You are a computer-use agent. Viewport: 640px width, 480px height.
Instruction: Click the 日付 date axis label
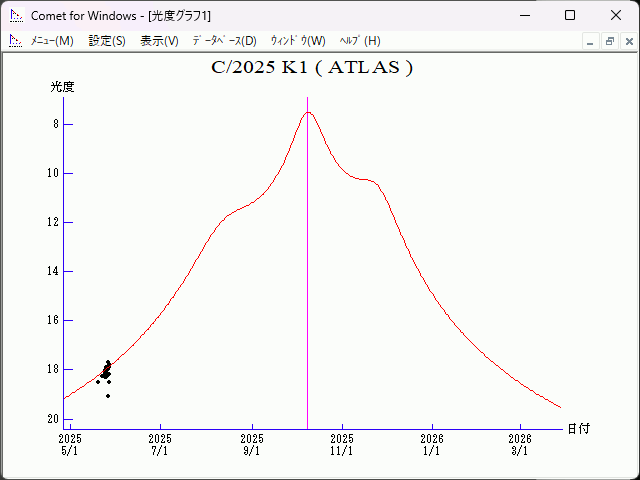[578, 429]
